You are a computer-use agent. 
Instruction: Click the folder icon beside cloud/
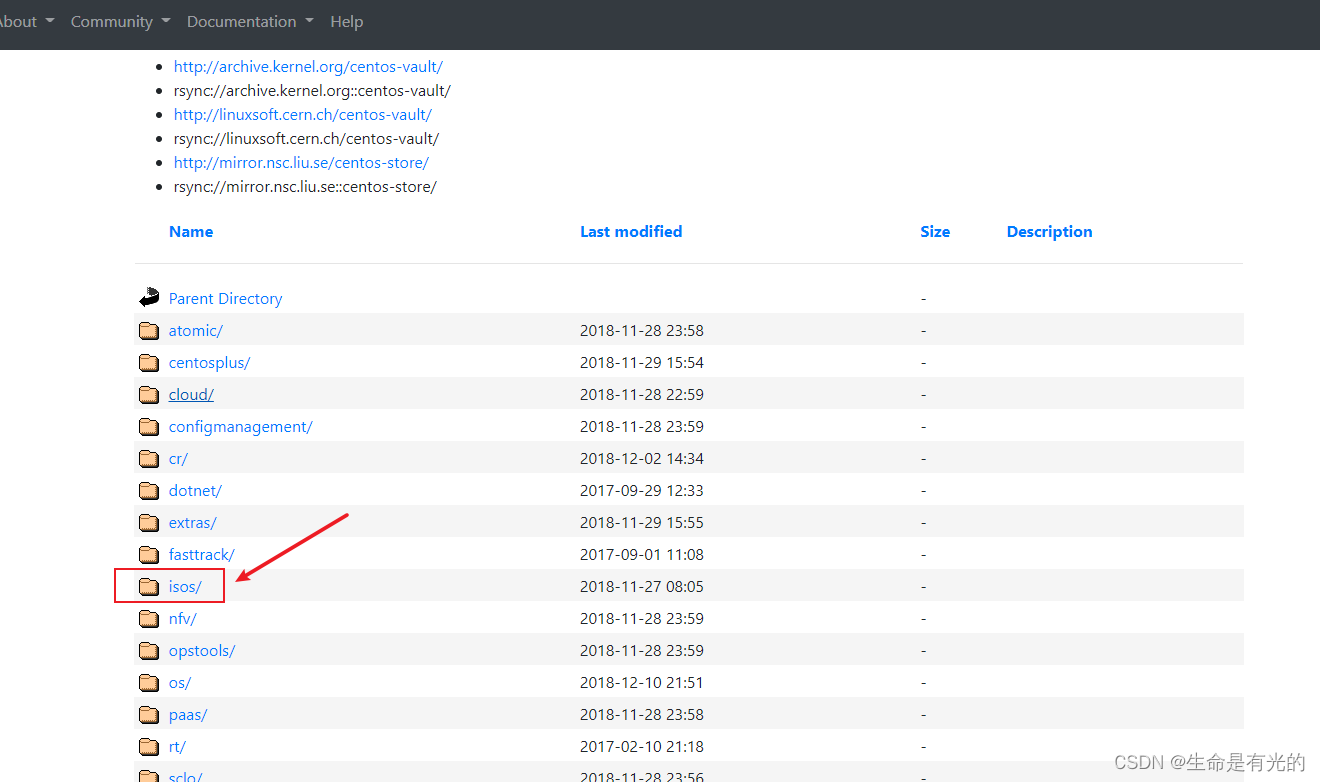(x=149, y=394)
